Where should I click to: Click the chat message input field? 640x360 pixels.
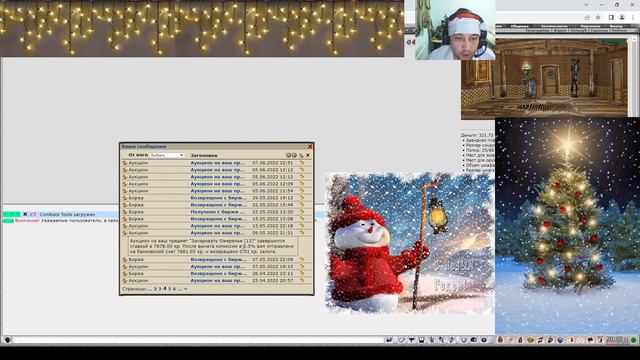pos(197,340)
